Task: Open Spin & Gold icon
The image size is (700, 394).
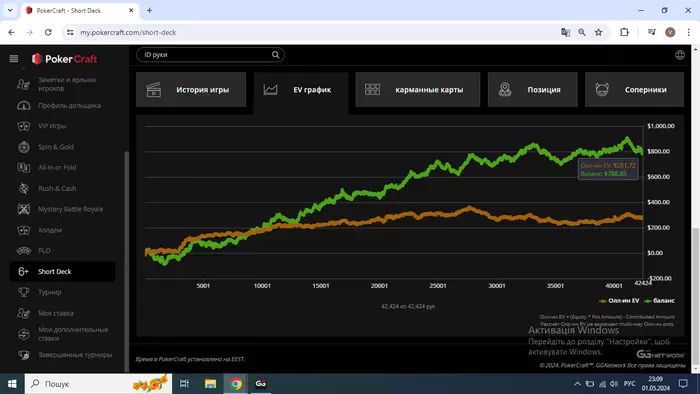Action: point(24,147)
